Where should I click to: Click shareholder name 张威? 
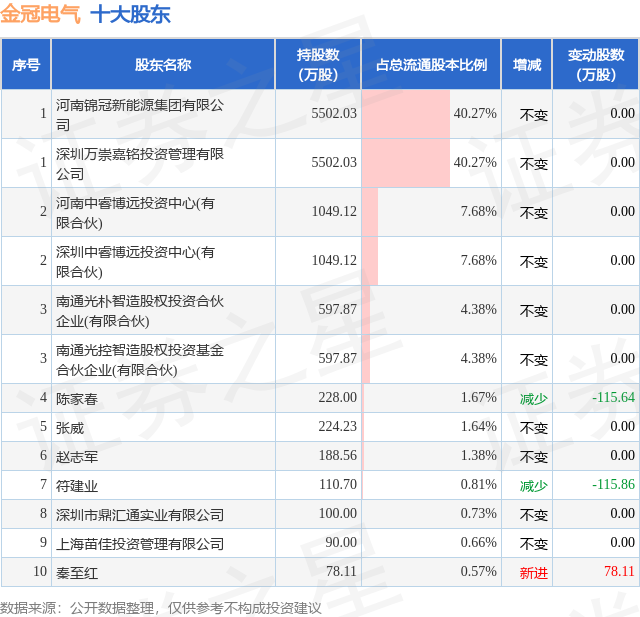70,428
